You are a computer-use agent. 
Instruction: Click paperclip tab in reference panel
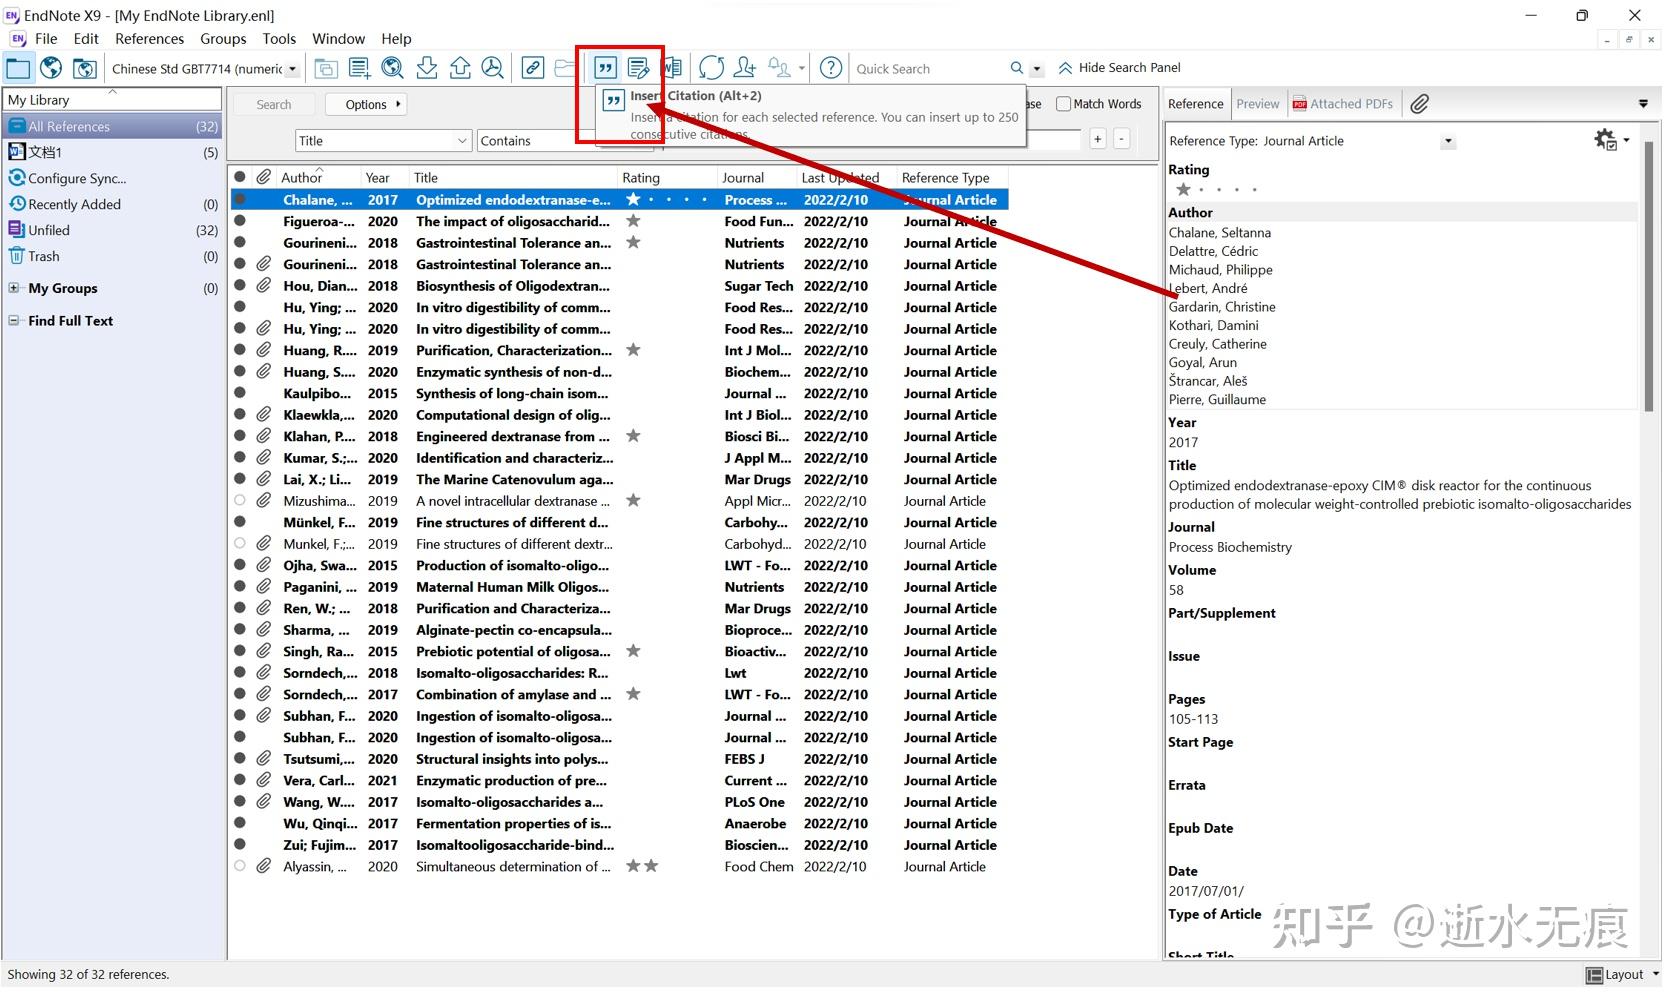click(x=1420, y=103)
